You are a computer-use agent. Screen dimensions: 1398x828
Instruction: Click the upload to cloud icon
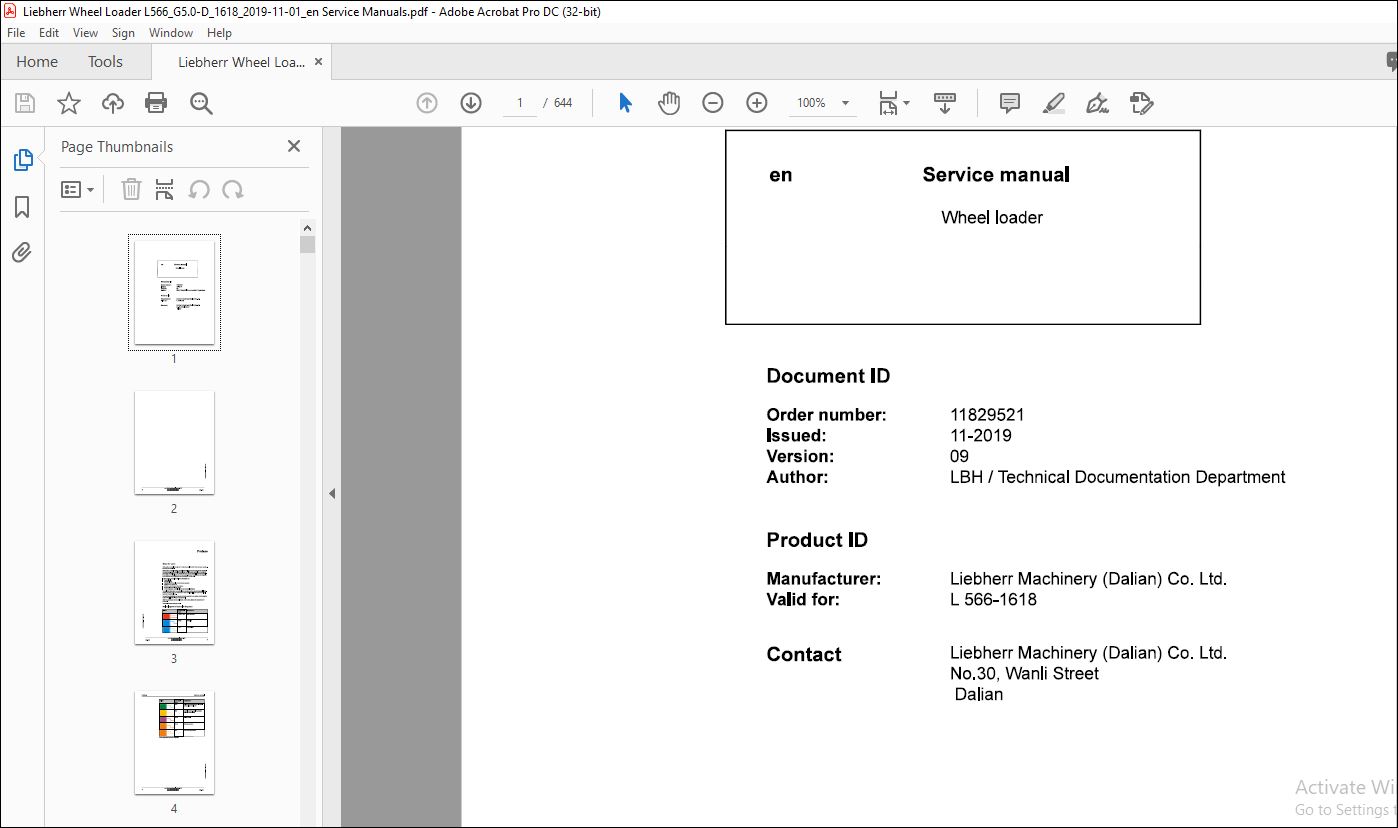(x=113, y=103)
